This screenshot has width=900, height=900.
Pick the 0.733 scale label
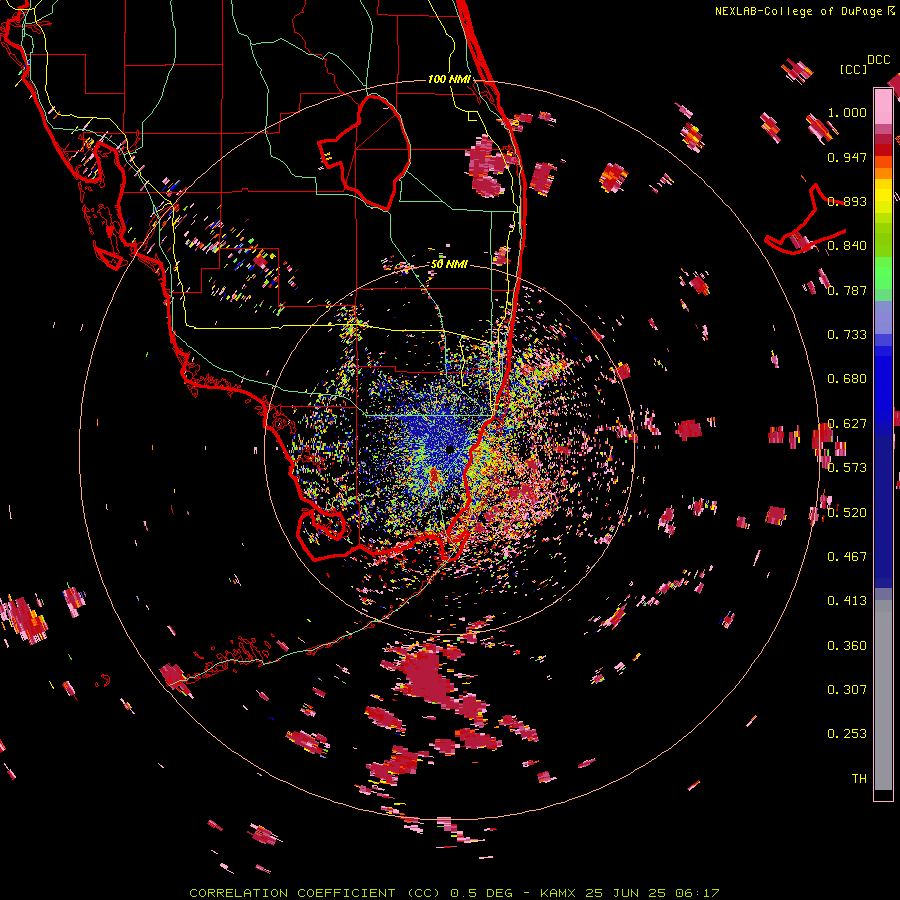847,335
